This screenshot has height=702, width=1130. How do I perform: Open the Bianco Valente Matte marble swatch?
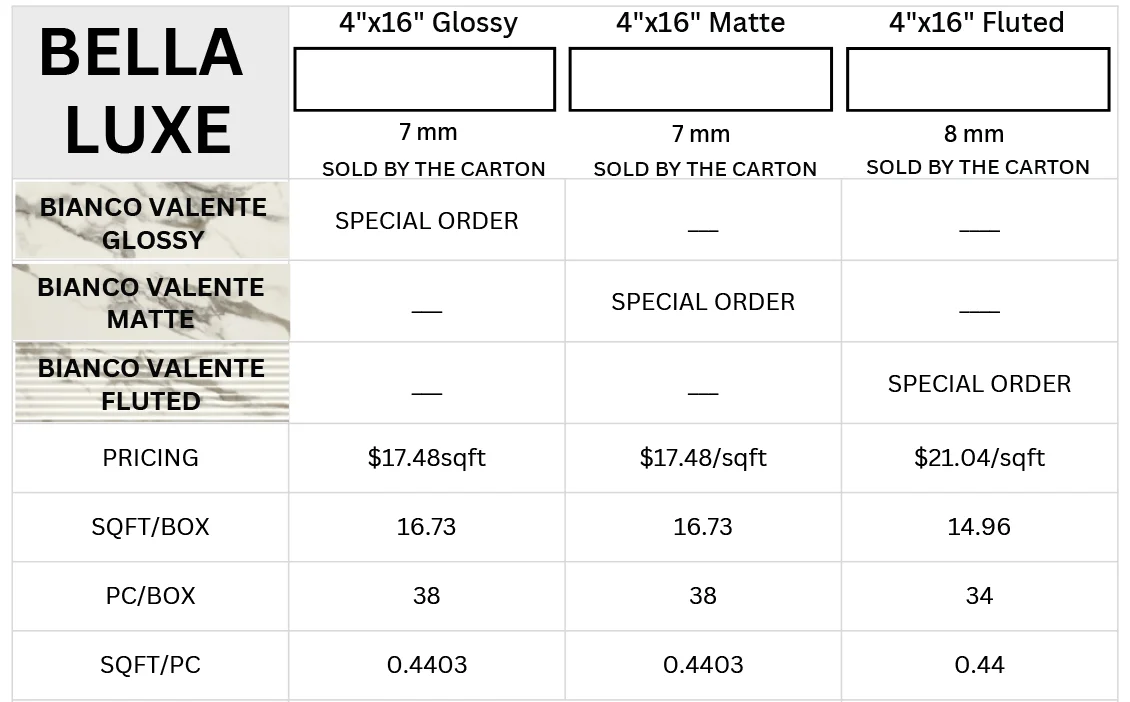[151, 301]
